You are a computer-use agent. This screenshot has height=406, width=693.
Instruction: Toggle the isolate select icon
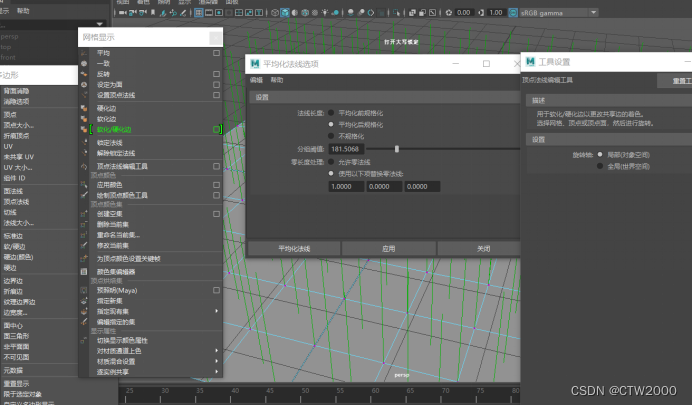[396, 13]
